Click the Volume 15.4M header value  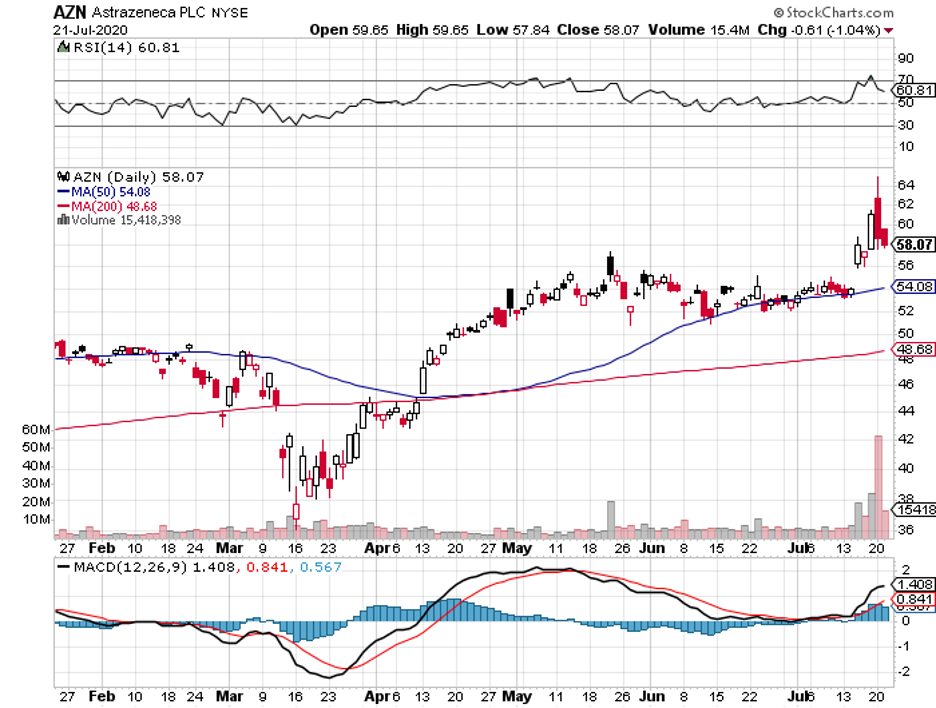[x=698, y=30]
